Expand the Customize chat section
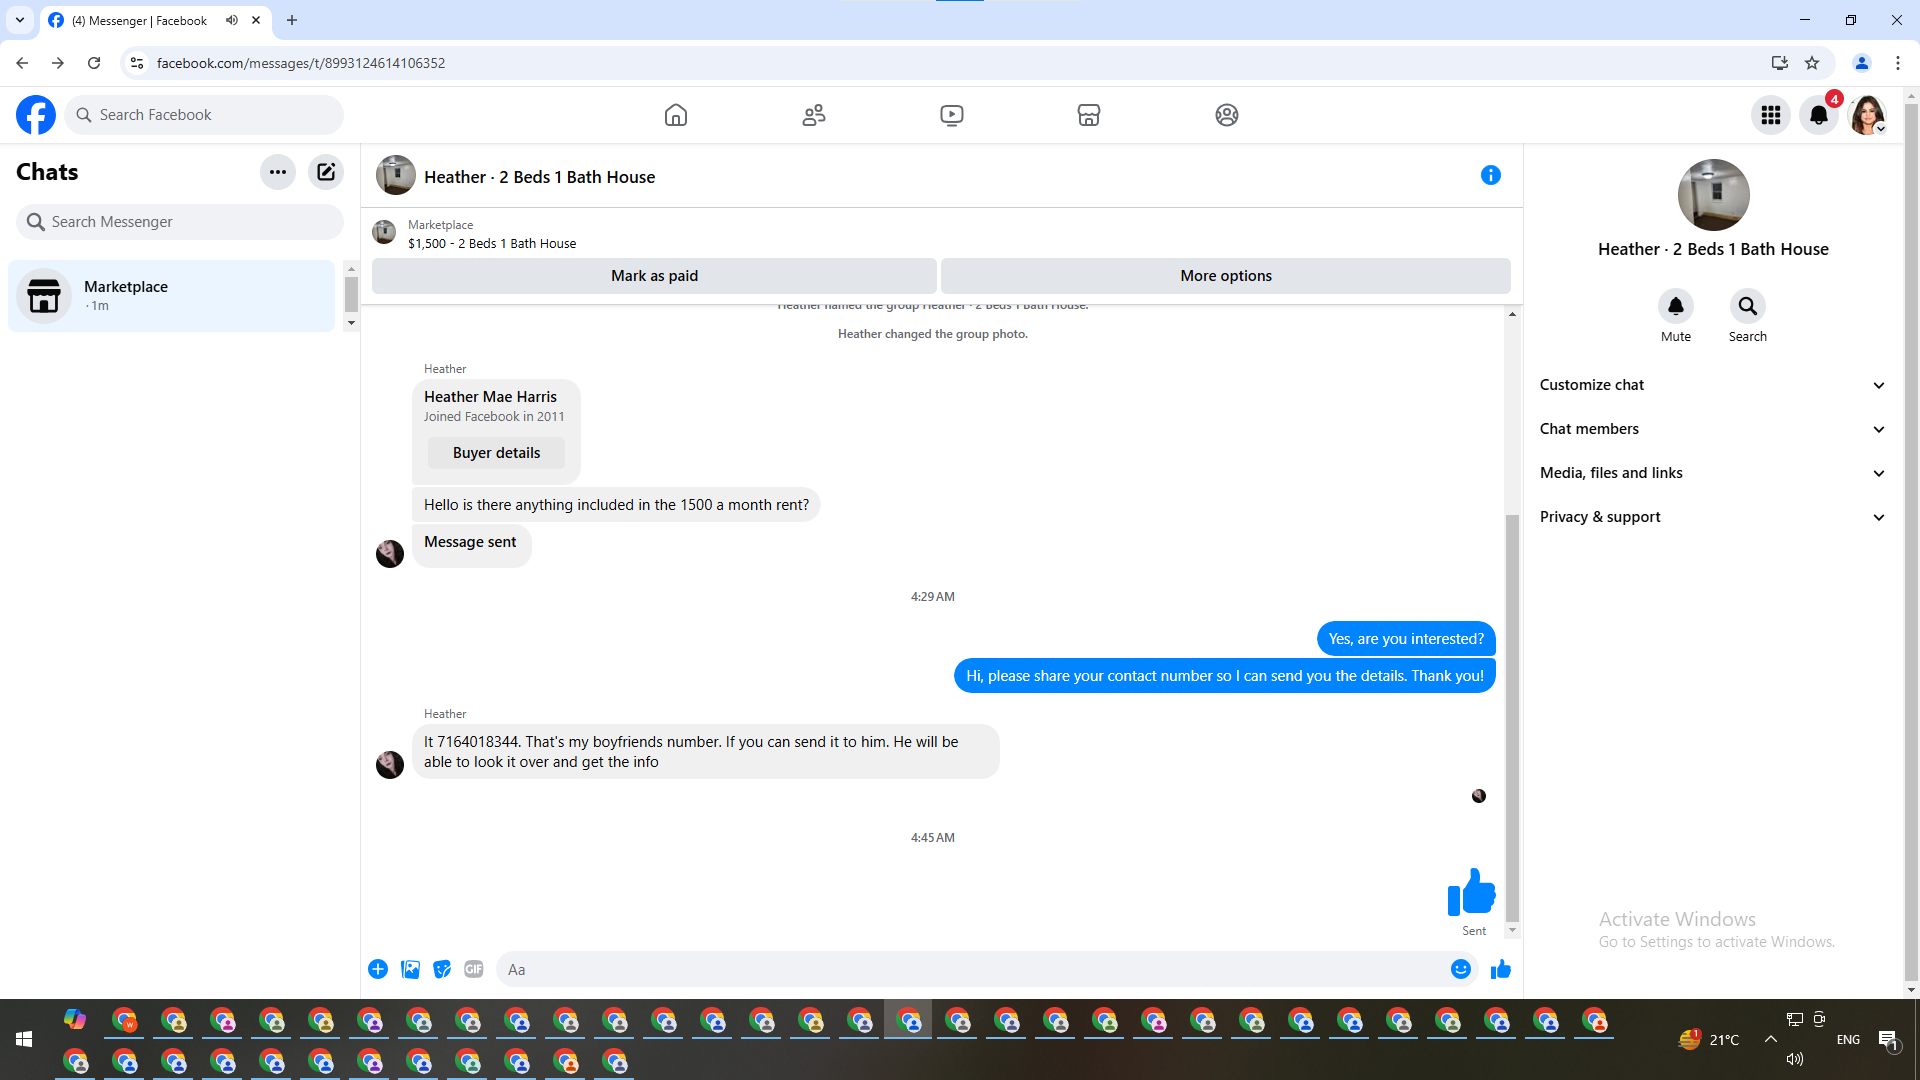 [1712, 385]
